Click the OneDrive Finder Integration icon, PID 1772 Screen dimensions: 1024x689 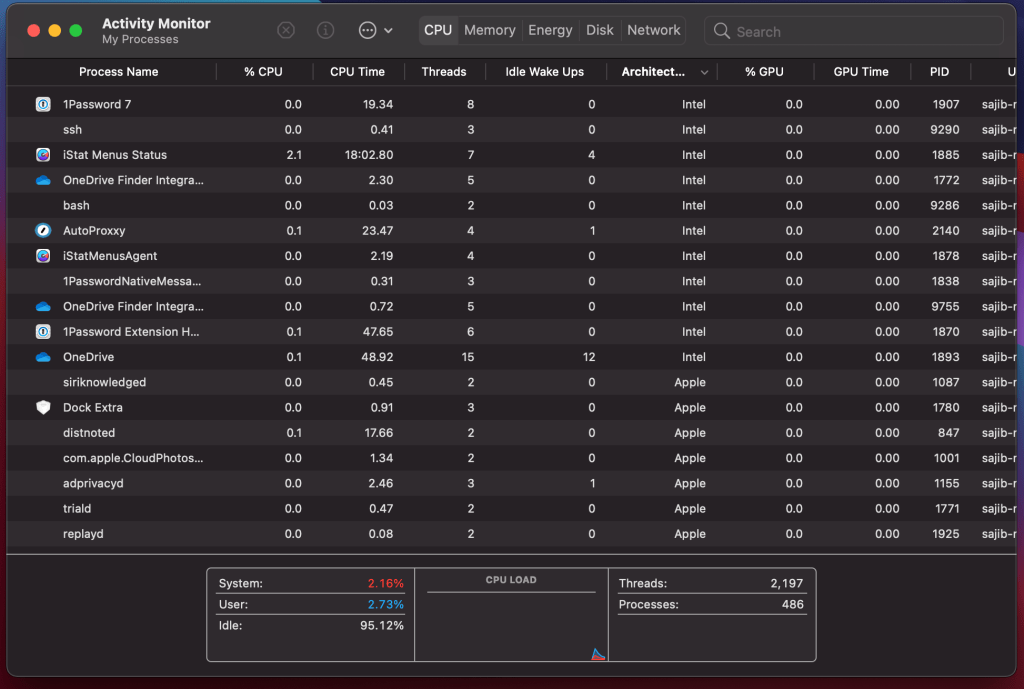pos(43,180)
